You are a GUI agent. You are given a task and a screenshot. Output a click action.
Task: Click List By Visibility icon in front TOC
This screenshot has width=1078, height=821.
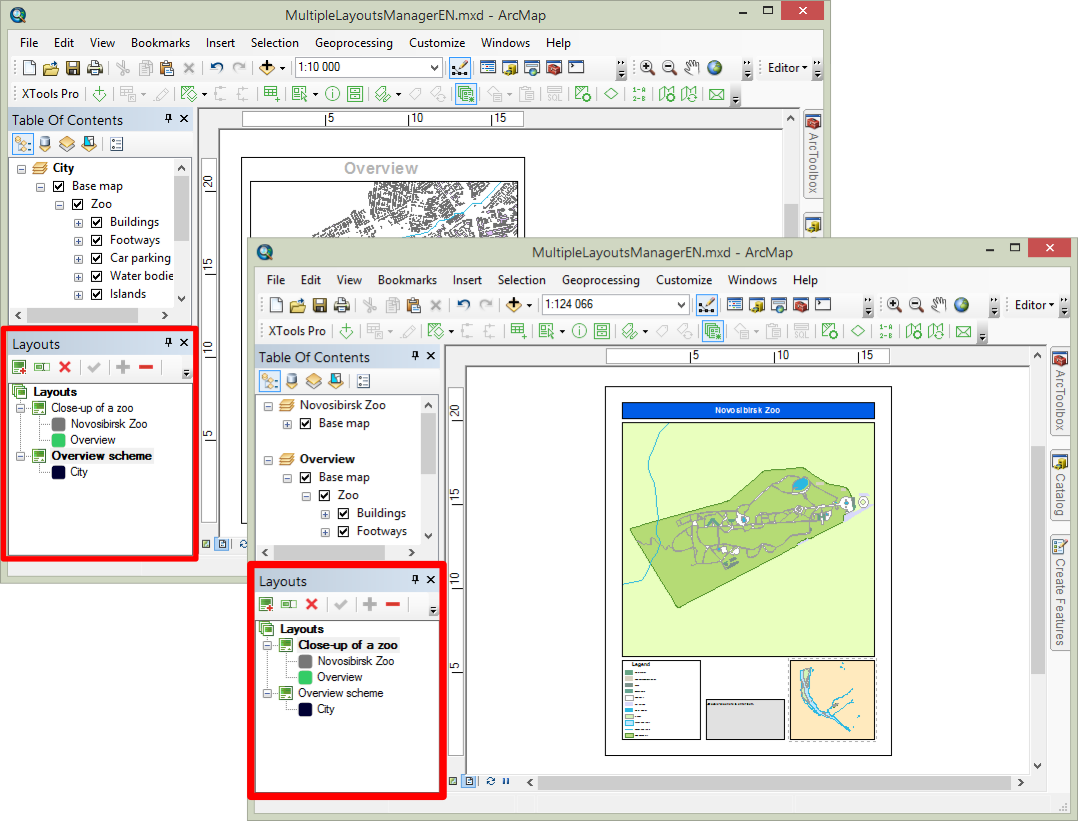[x=314, y=381]
